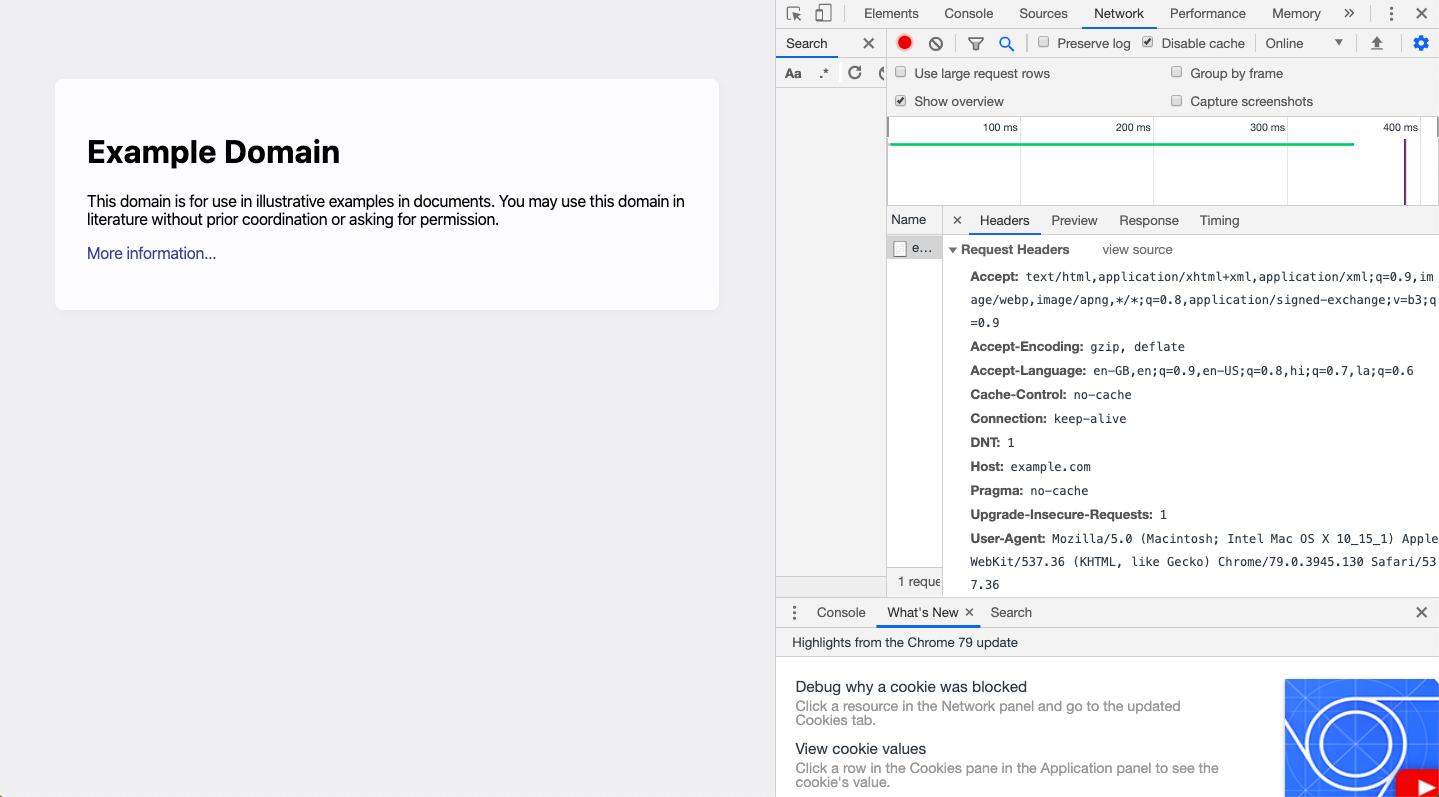Image resolution: width=1439 pixels, height=797 pixels.
Task: Click the red record network log button
Action: coord(905,43)
